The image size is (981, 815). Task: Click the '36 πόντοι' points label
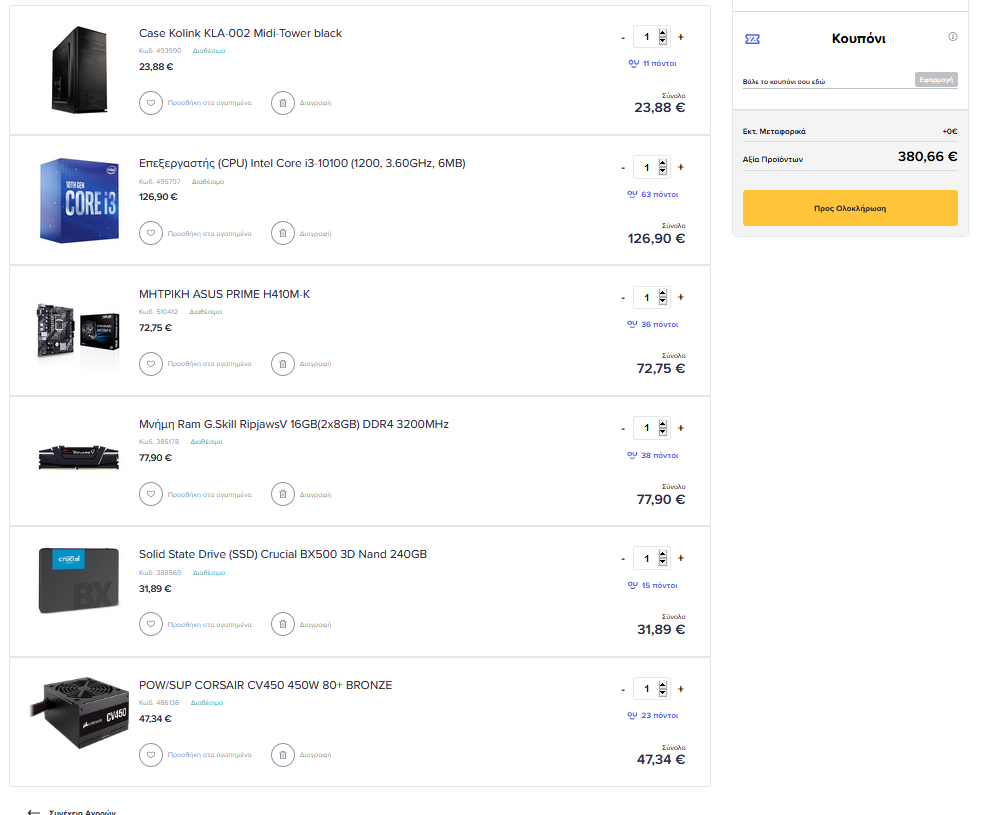(x=659, y=325)
